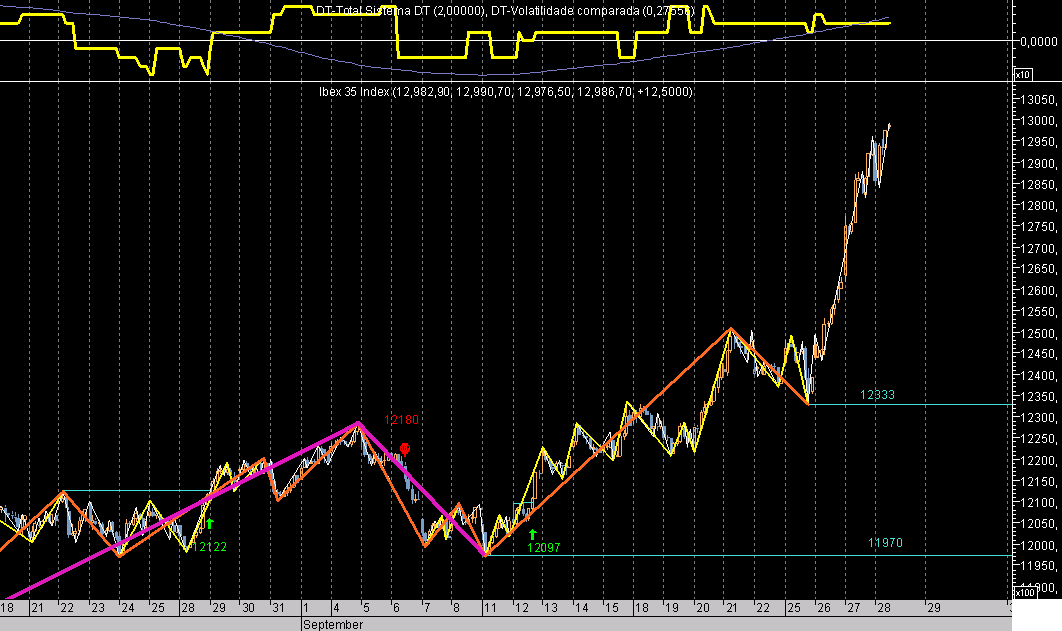
Task: Click the September label on the date axis
Action: [333, 624]
